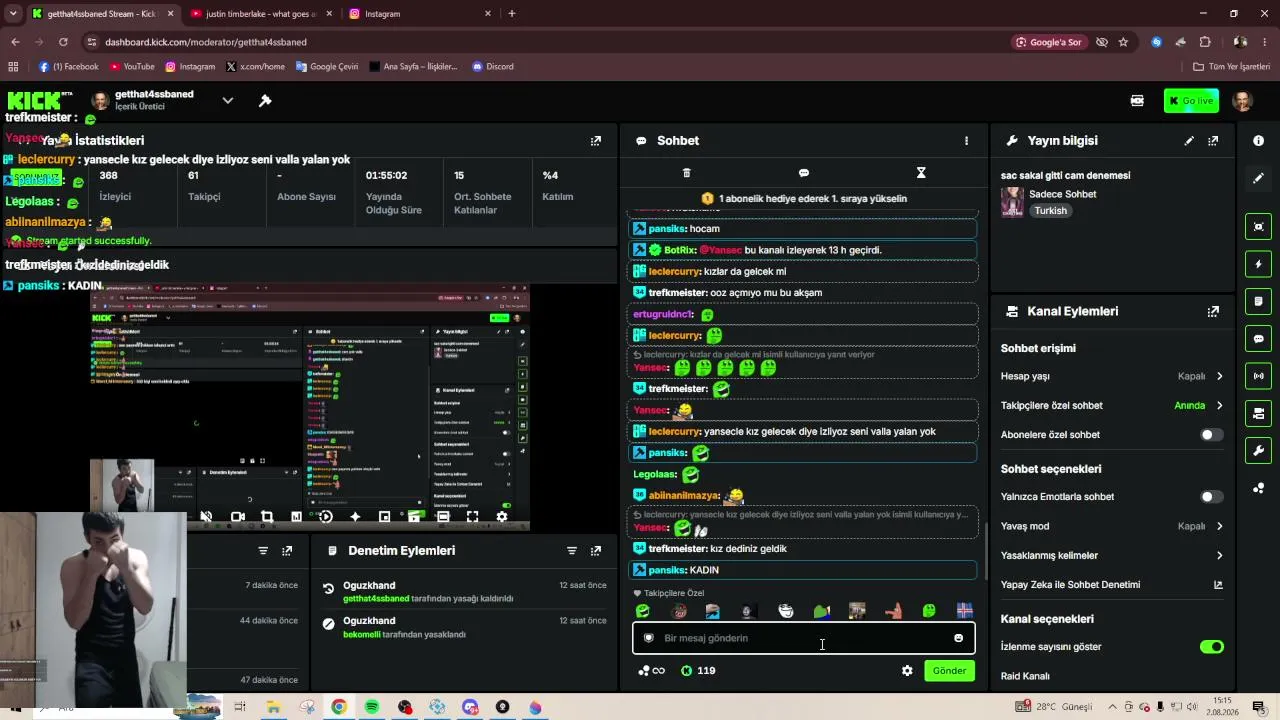Screen dimensions: 1280x720
Task: Toggle the lightning bolt sidebar icon
Action: pyautogui.click(x=1258, y=264)
